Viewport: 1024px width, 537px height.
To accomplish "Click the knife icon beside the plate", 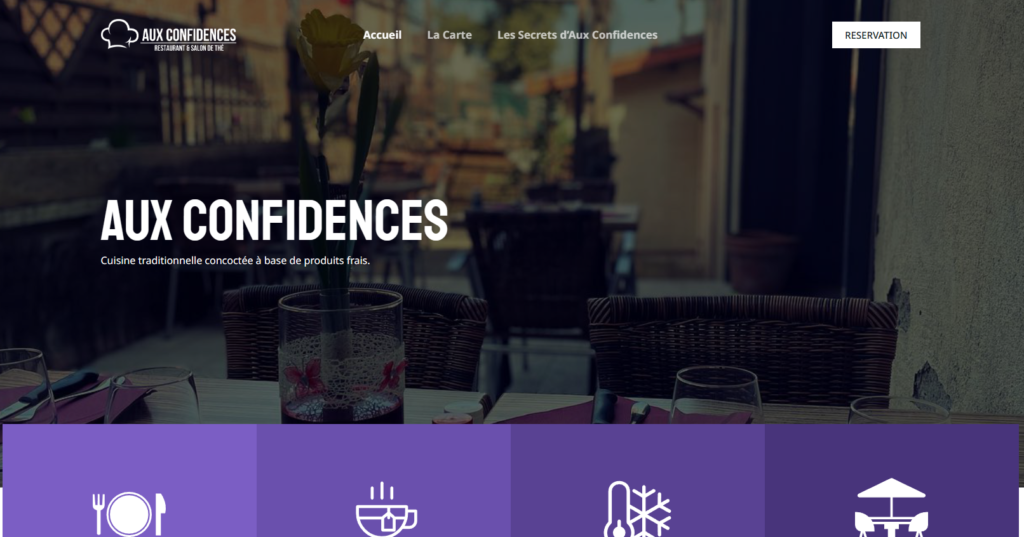I will tap(160, 514).
